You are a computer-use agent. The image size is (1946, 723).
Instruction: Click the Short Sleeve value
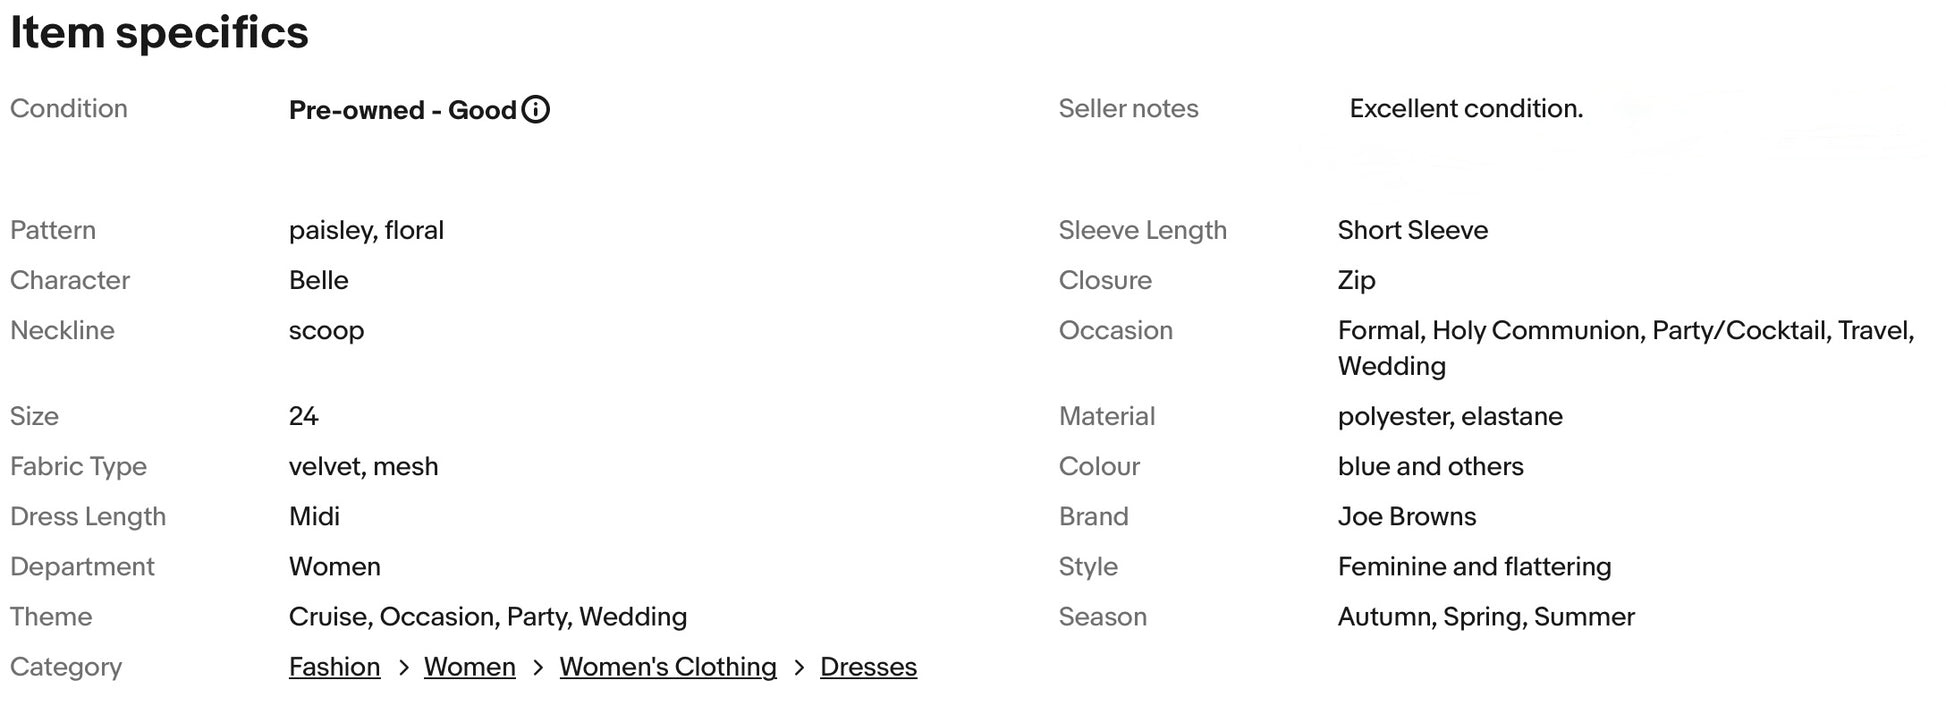tap(1412, 231)
